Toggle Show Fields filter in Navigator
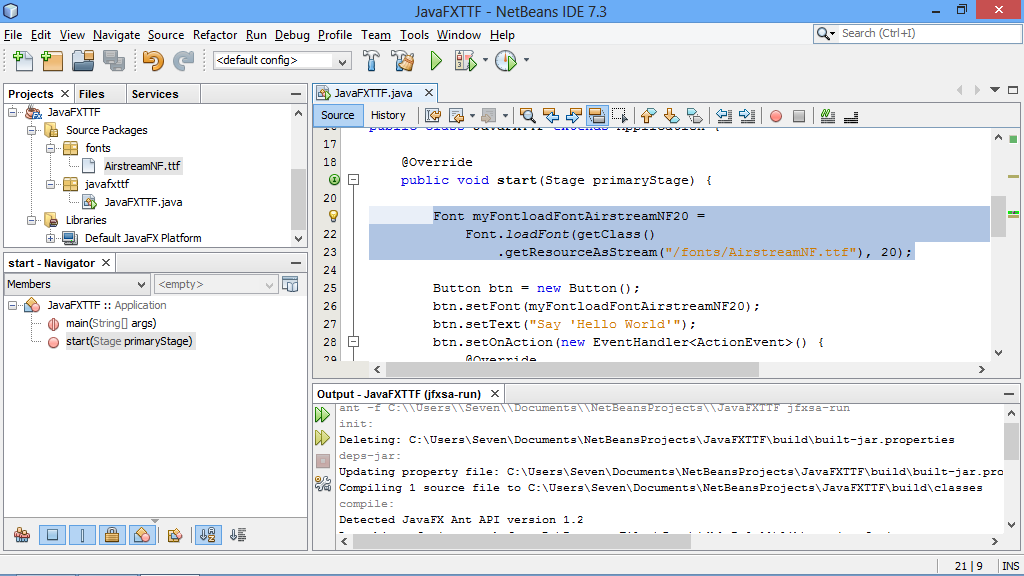This screenshot has width=1024, height=576. 52,536
